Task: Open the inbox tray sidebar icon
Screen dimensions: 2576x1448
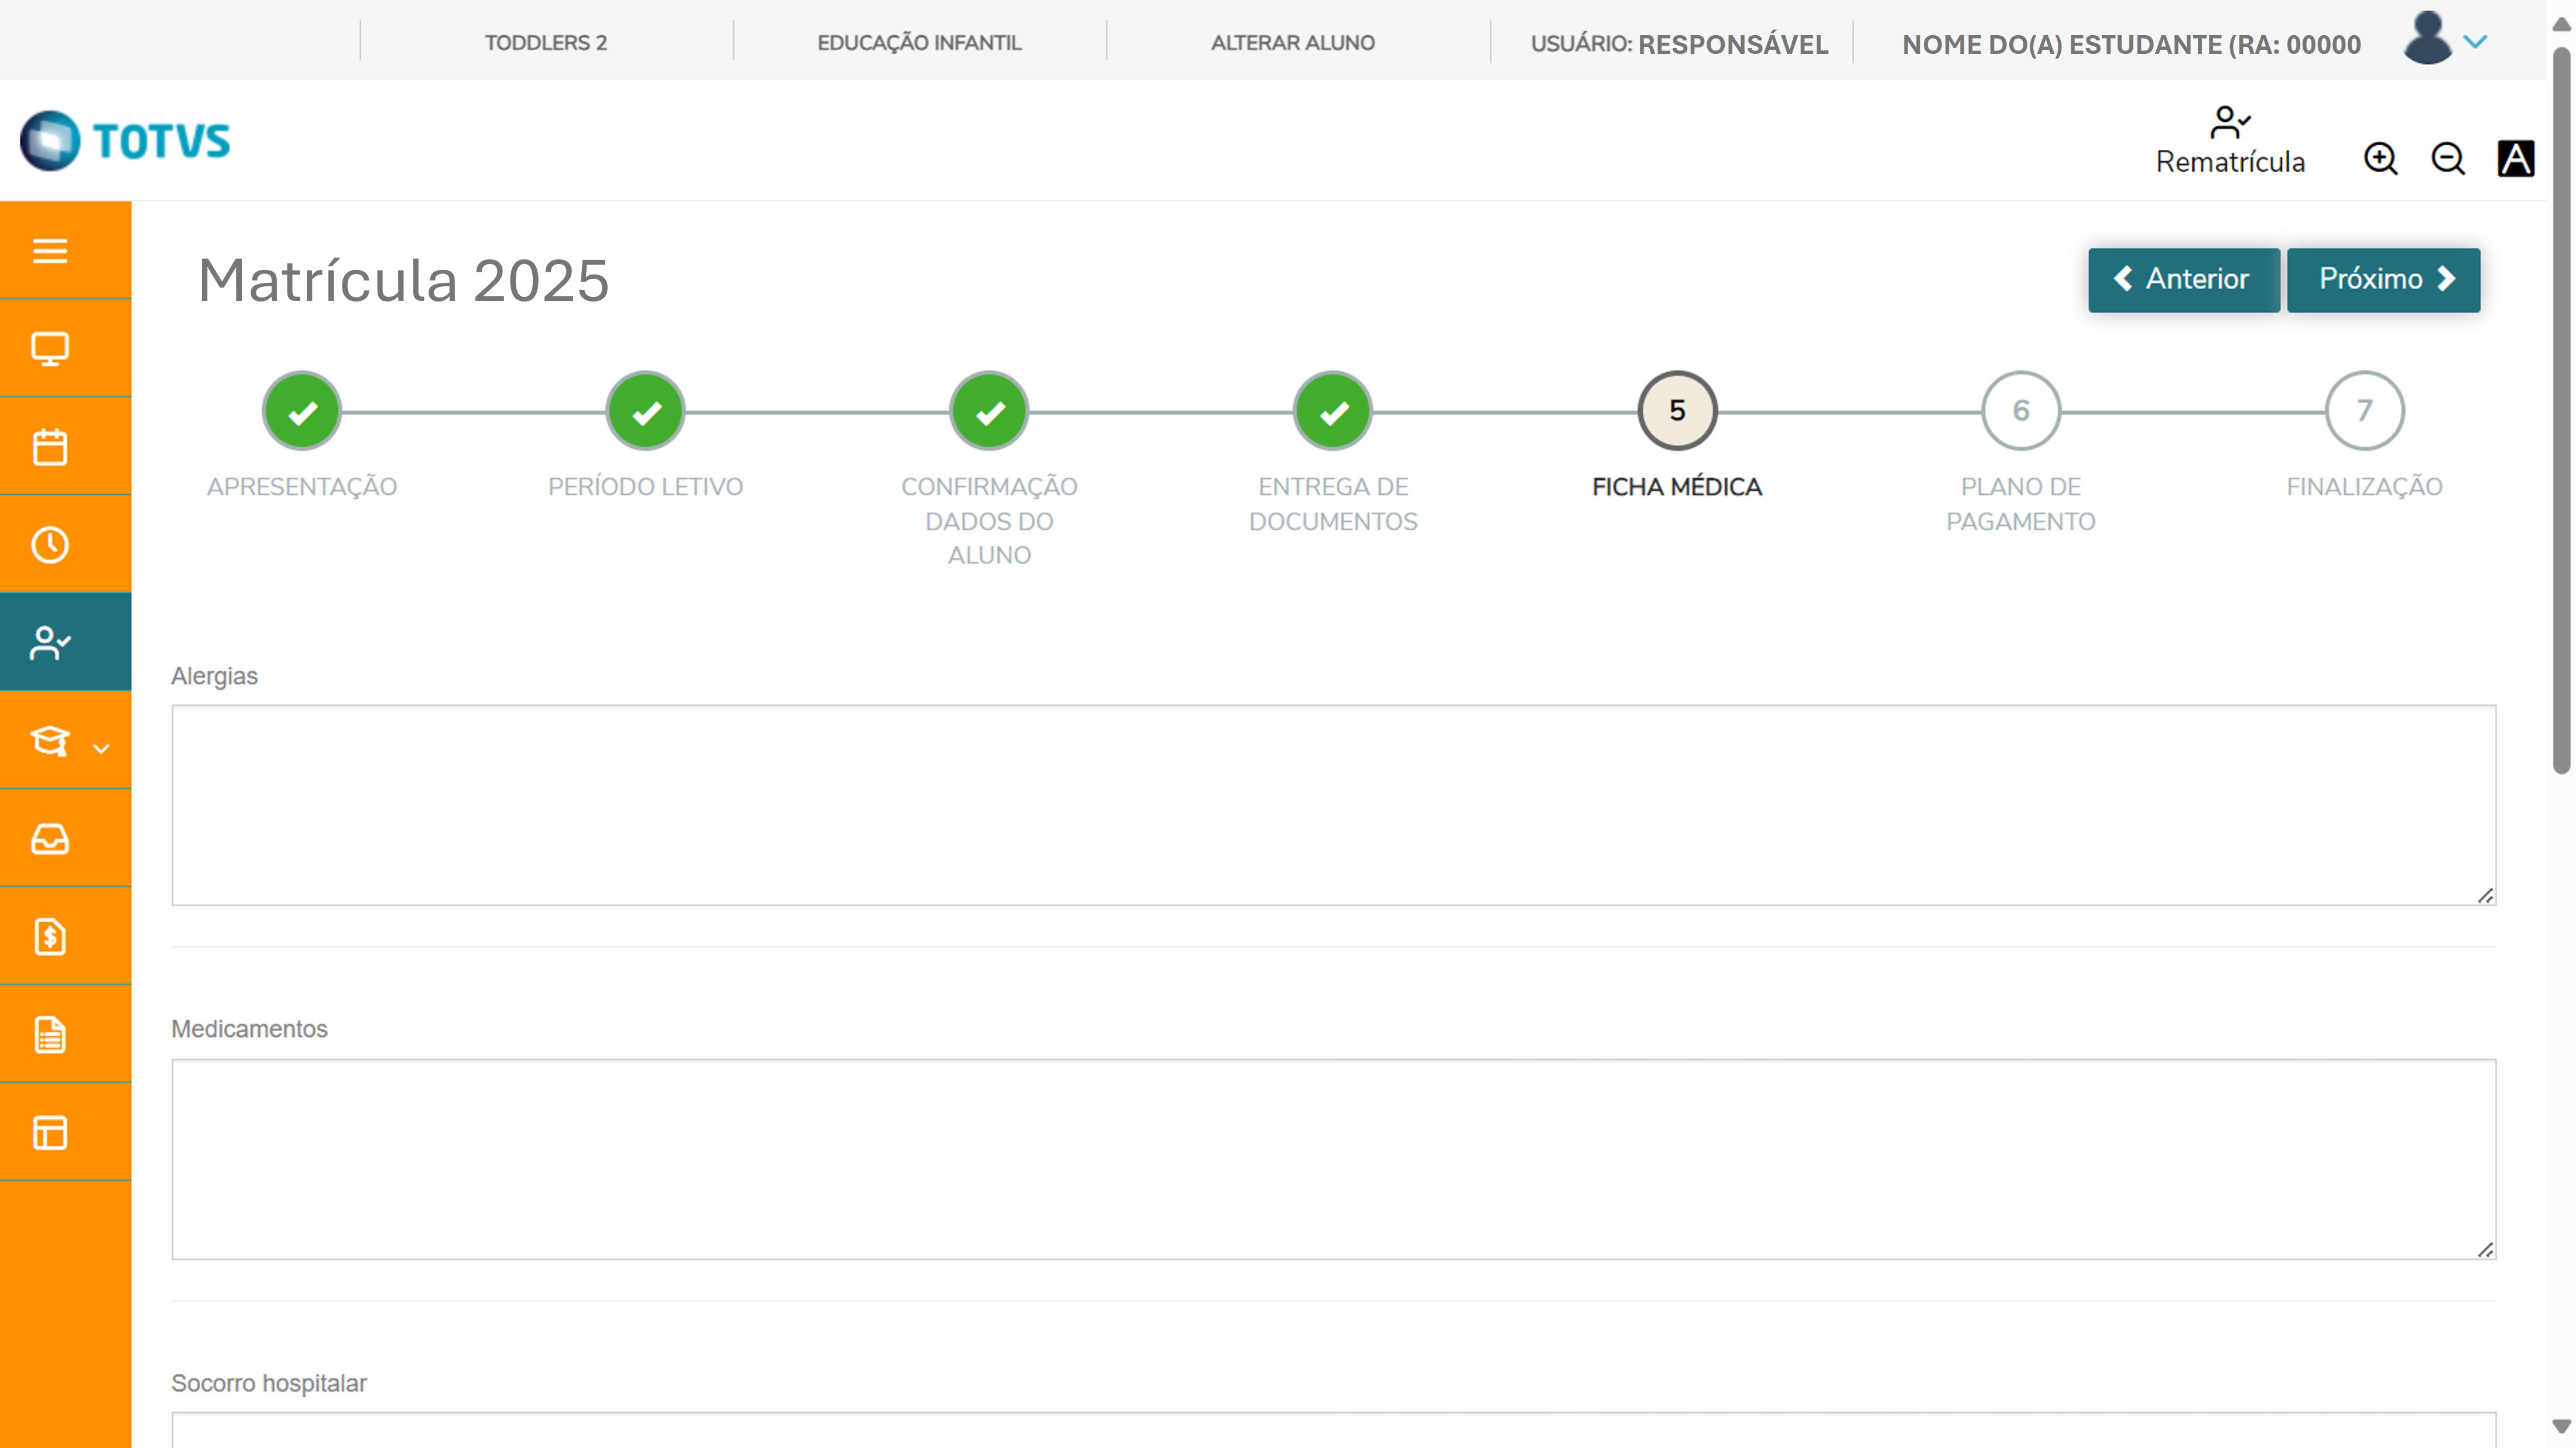Action: (50, 839)
